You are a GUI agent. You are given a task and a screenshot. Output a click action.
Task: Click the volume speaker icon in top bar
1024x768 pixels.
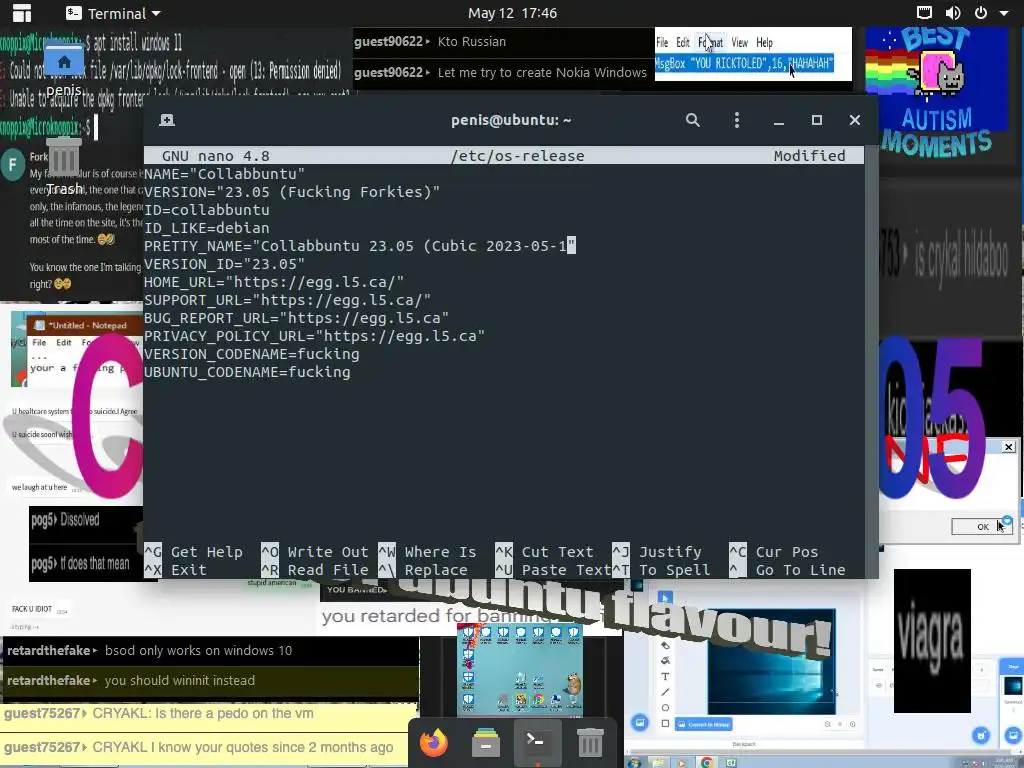point(953,12)
